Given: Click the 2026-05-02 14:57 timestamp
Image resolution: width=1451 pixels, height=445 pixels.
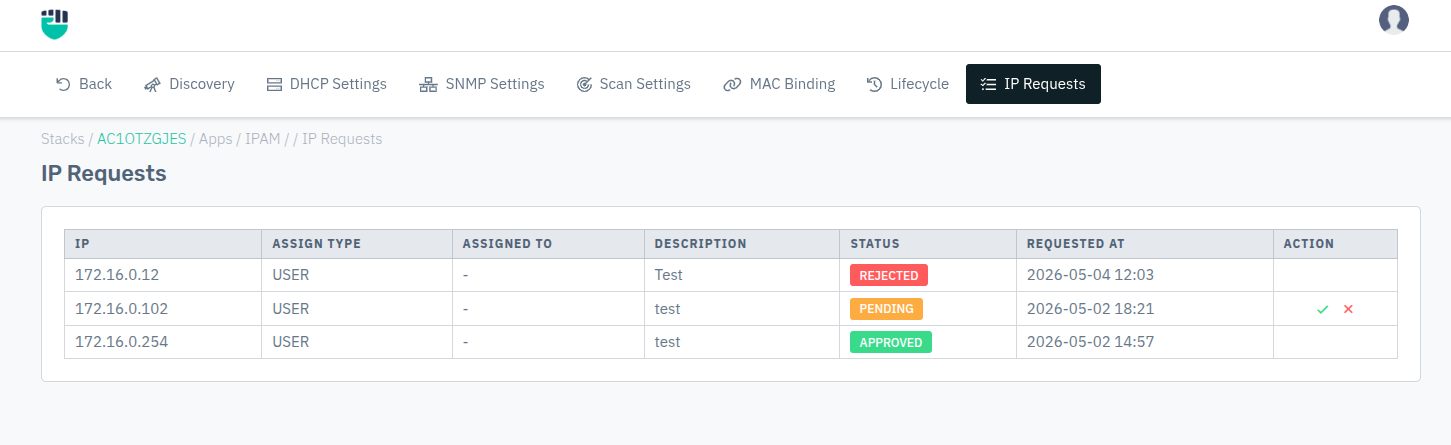Looking at the screenshot, I should tap(1090, 342).
